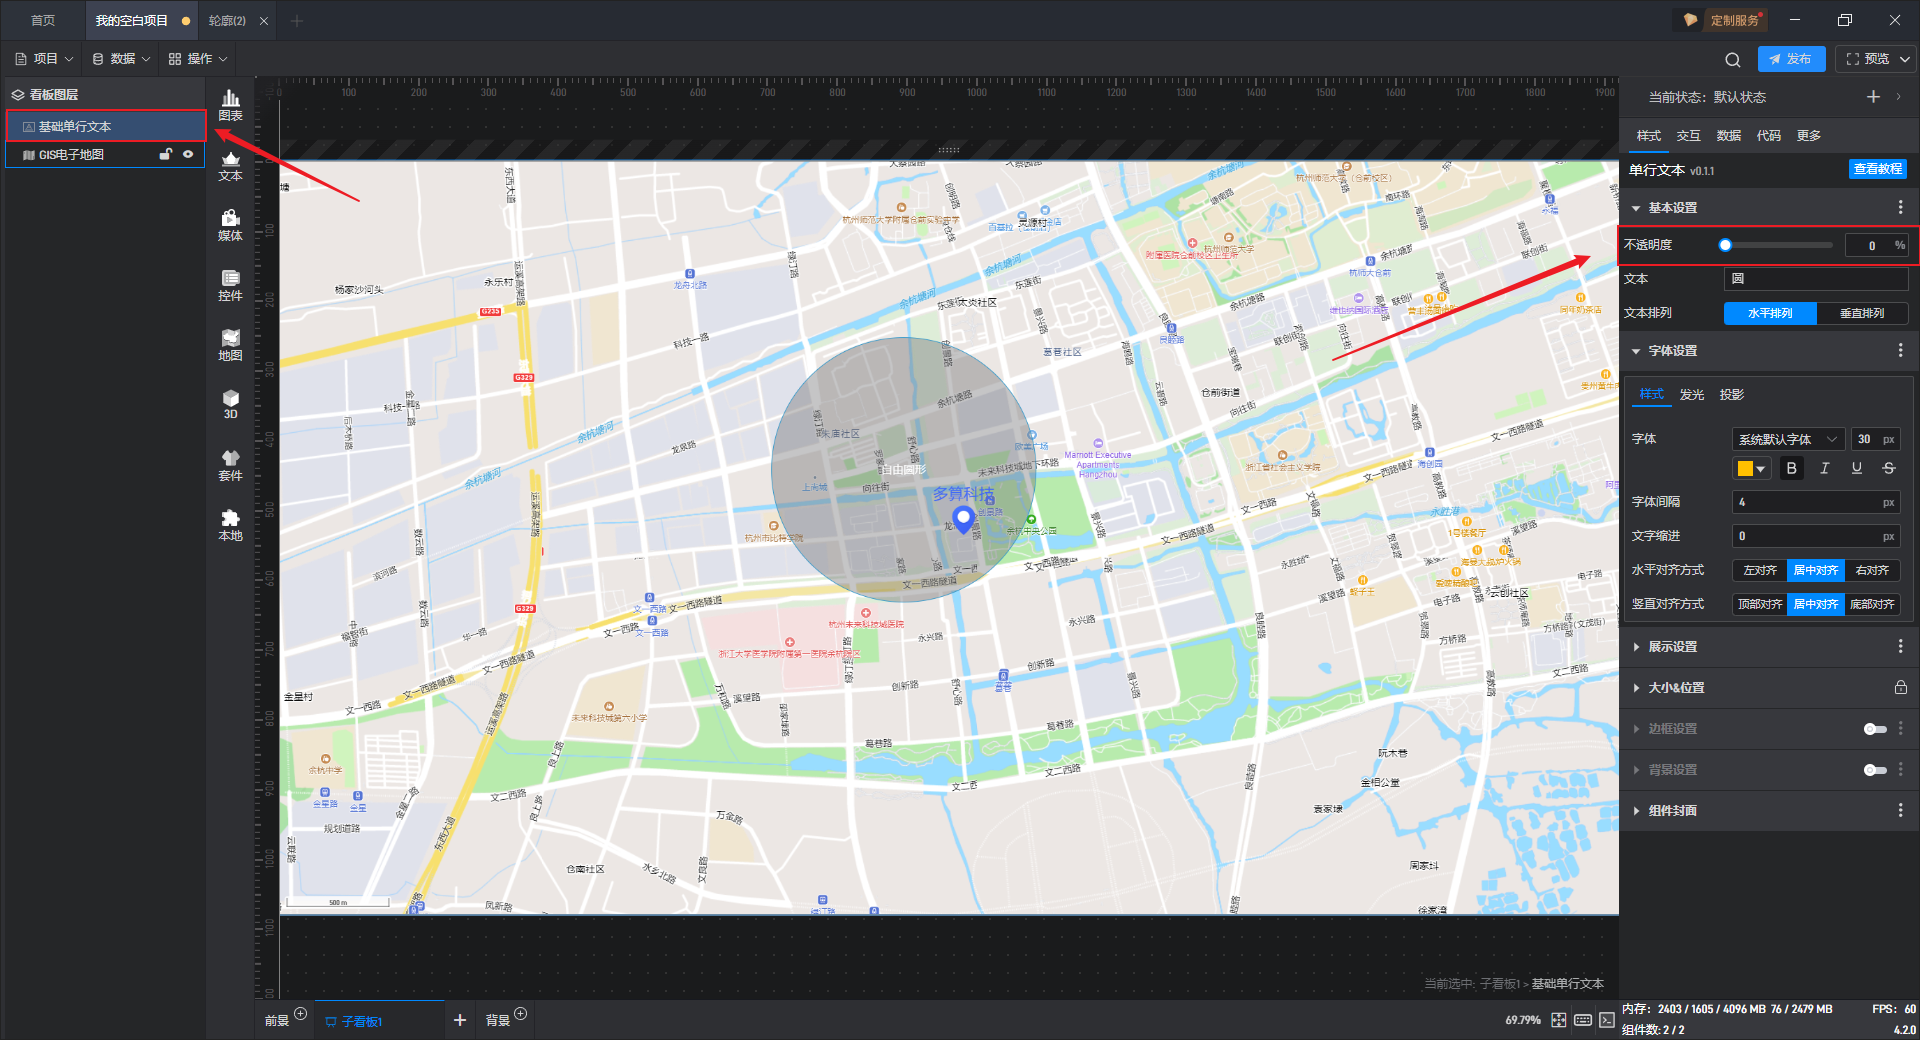Toggle lock on GIS电子地图 layer

[166, 155]
